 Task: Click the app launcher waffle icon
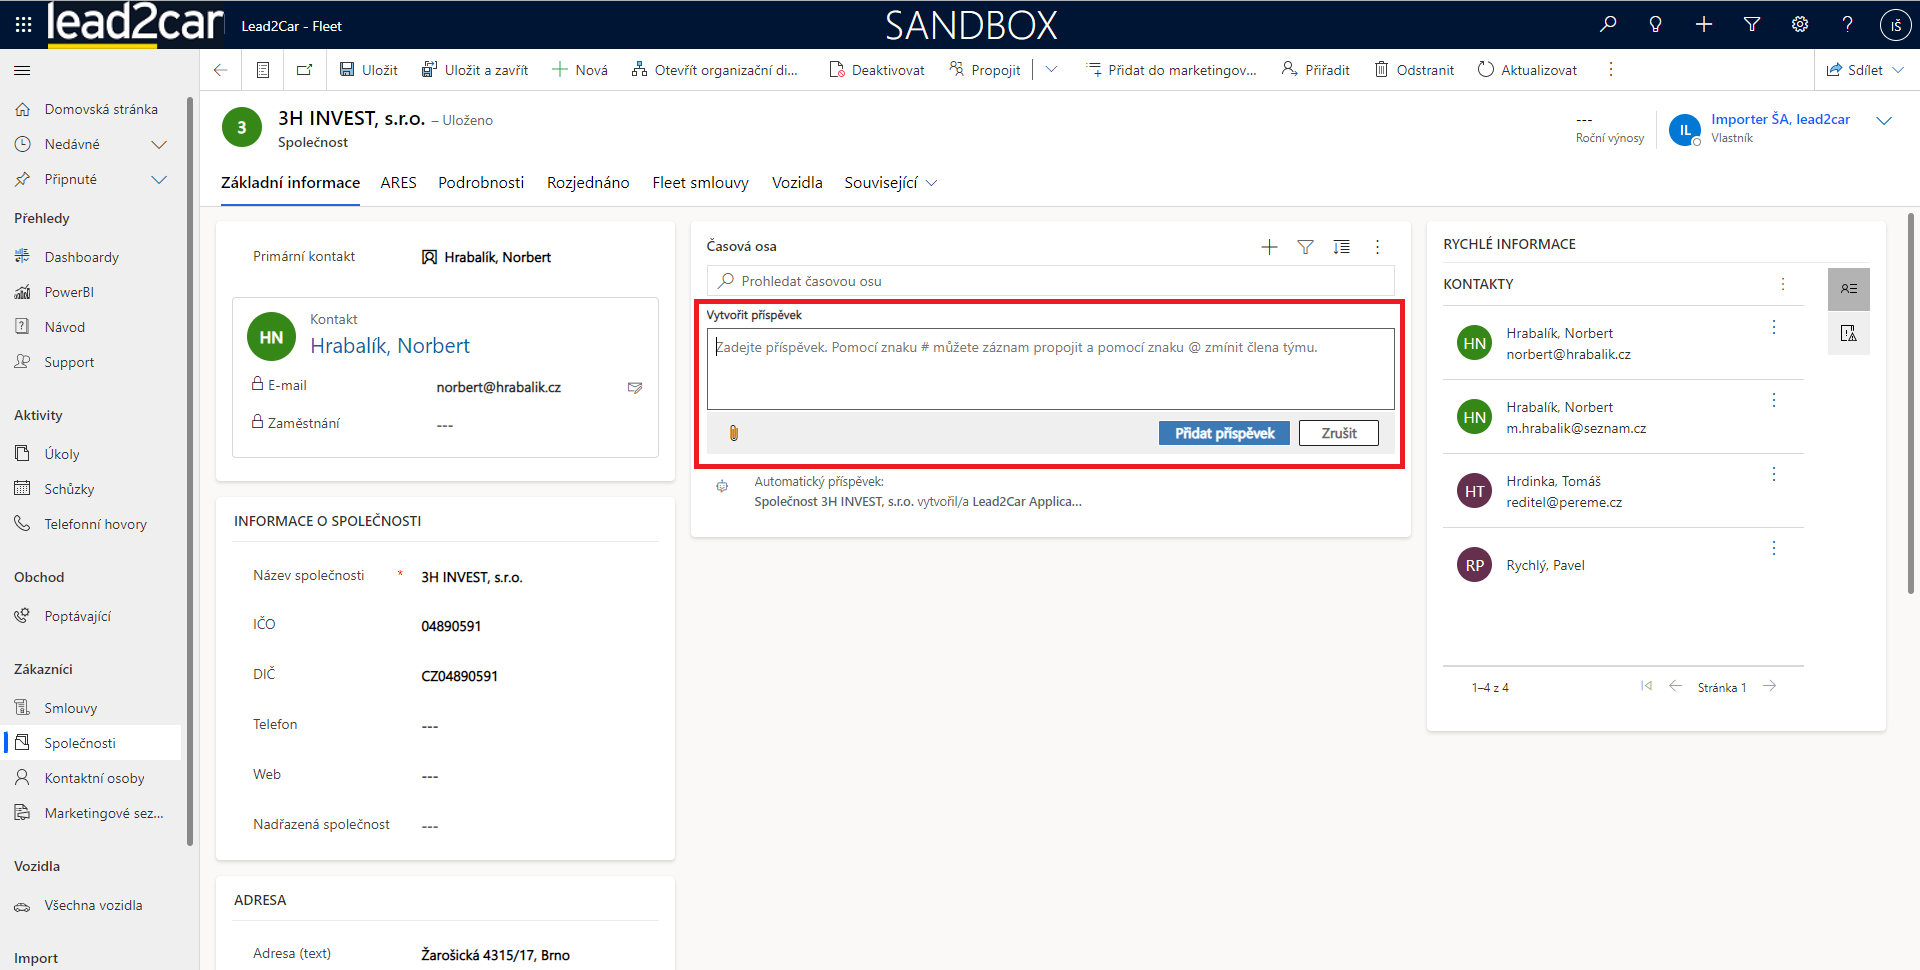pos(23,25)
